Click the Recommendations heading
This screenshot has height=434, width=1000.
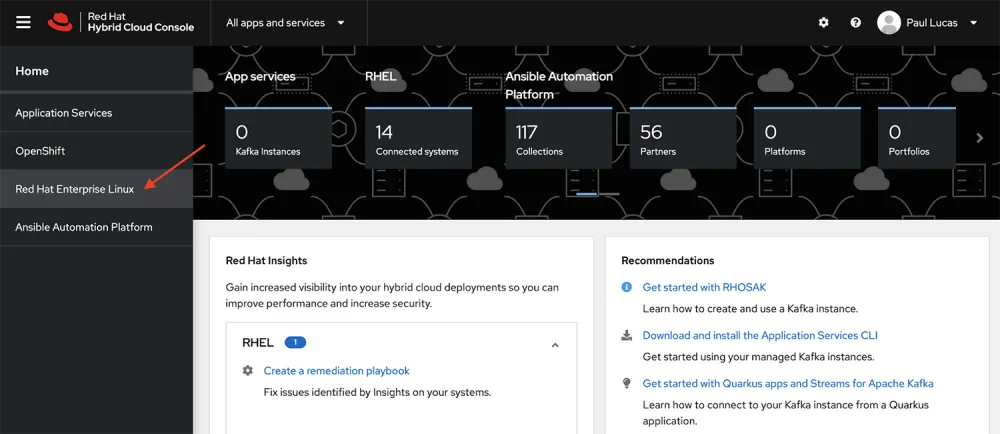coord(668,260)
